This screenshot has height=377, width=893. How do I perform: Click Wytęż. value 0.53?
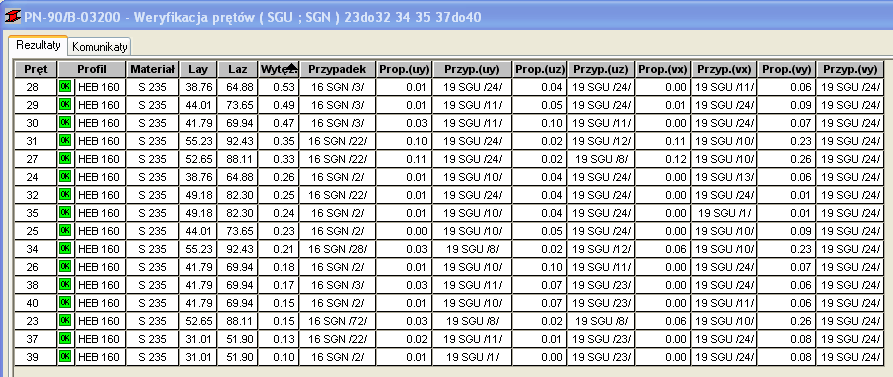(x=279, y=87)
